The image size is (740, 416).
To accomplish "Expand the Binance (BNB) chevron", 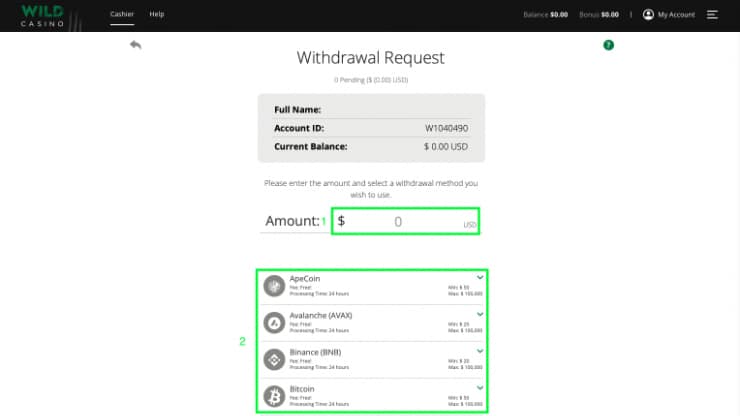I will [x=480, y=351].
